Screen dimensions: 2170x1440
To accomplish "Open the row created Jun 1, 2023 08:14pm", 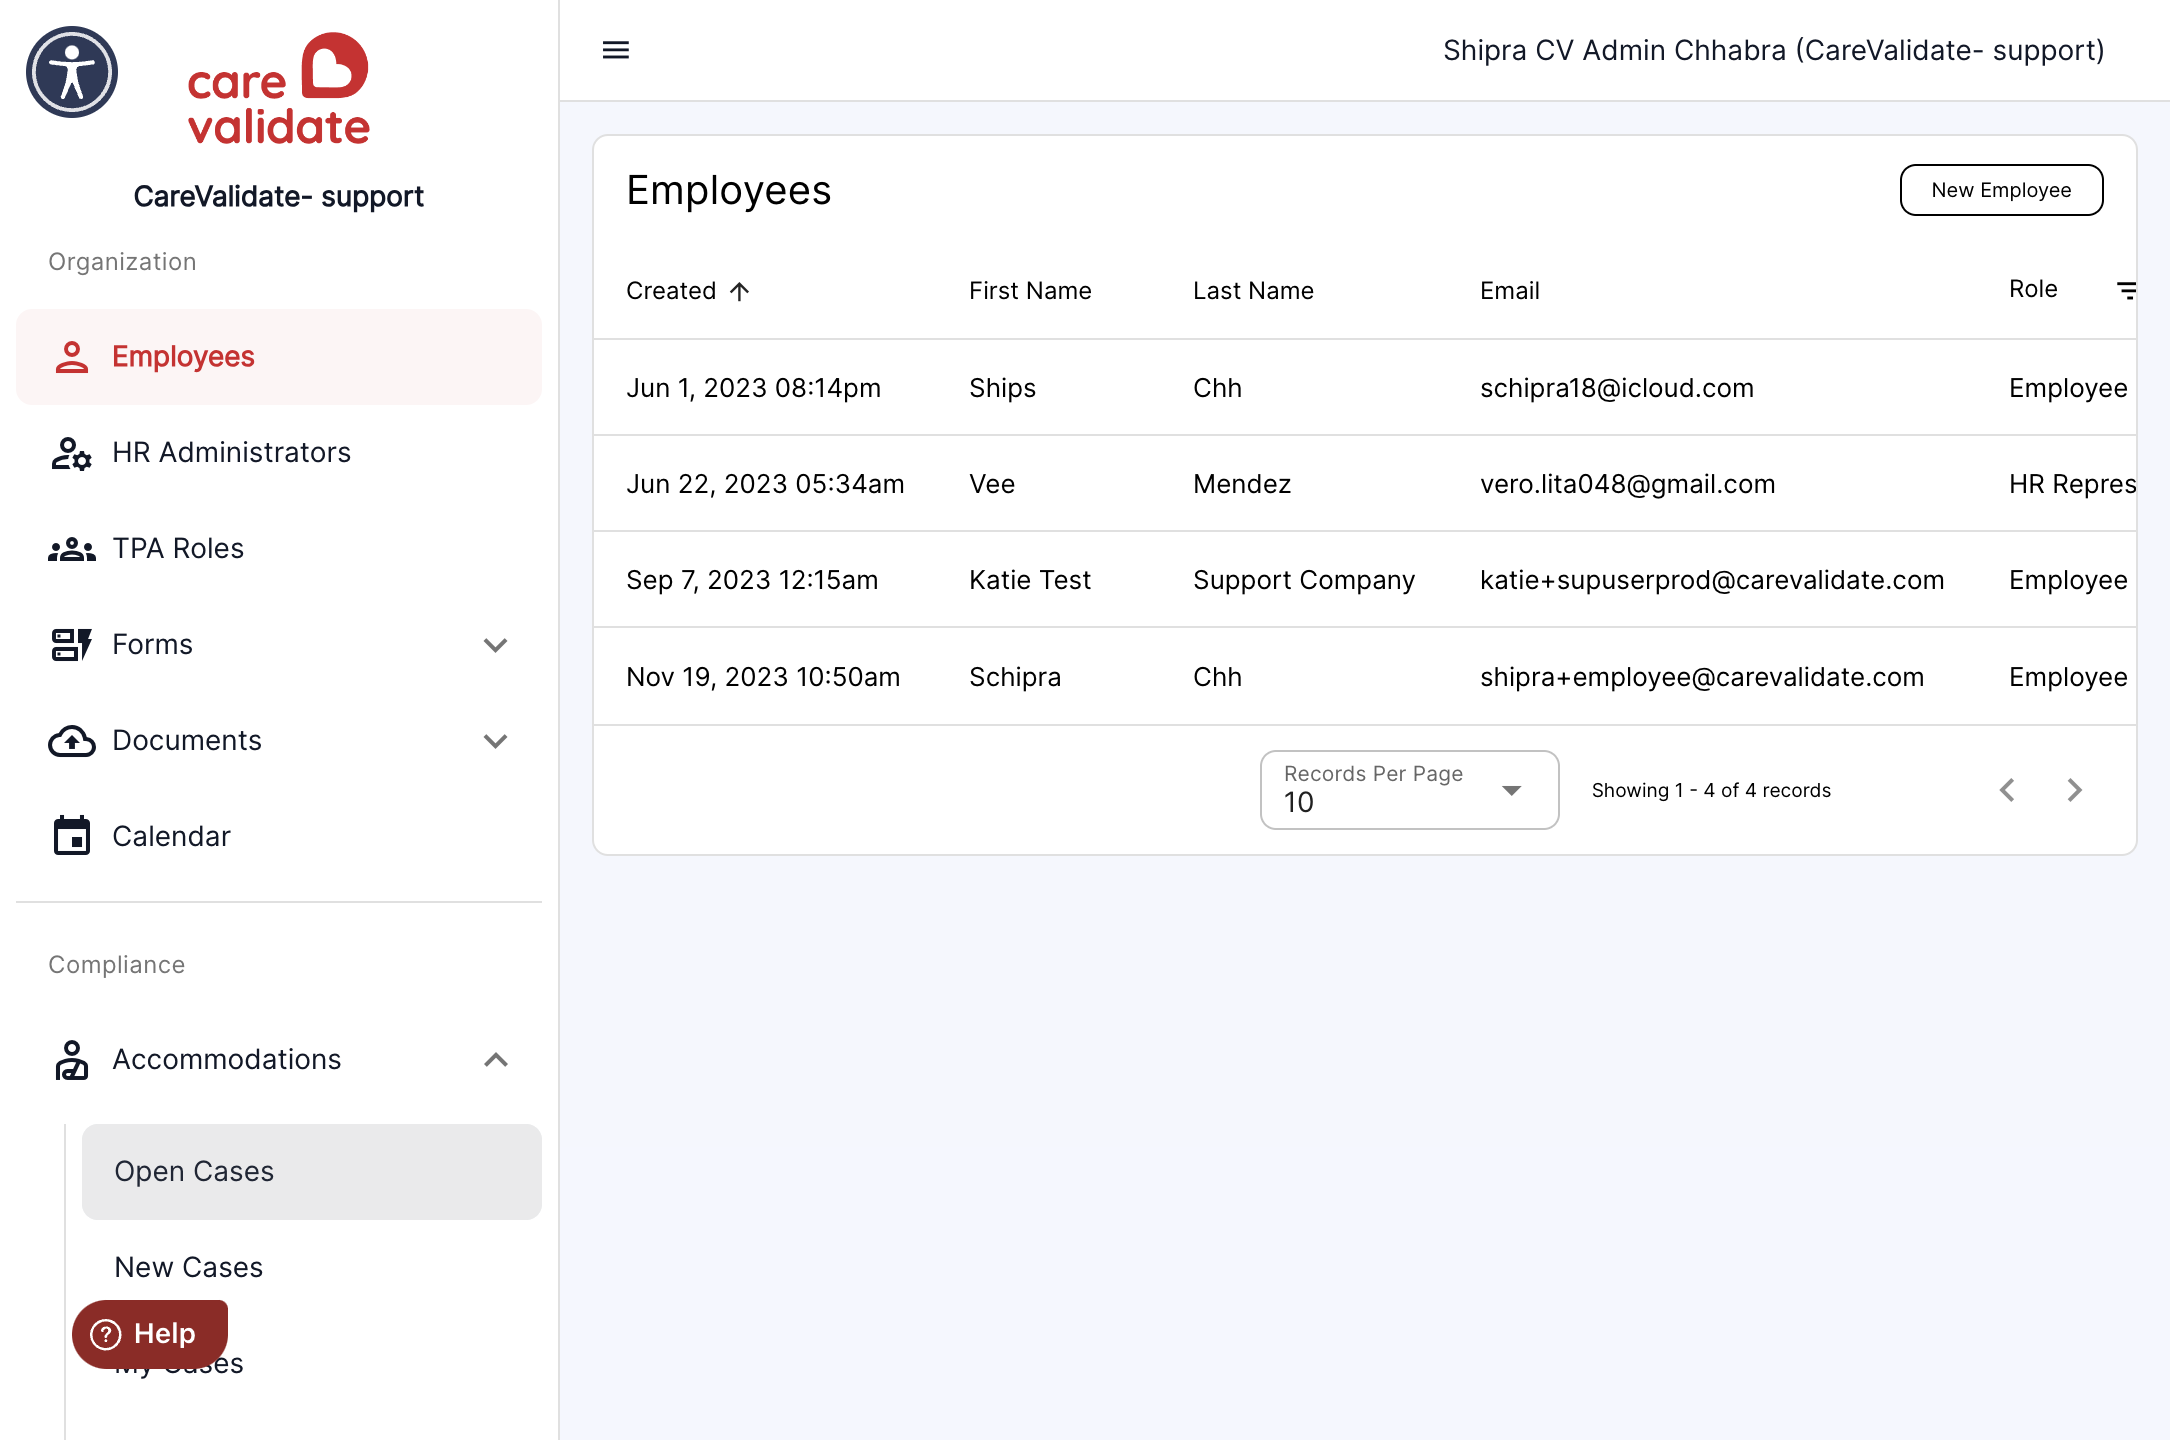I will (x=1365, y=388).
